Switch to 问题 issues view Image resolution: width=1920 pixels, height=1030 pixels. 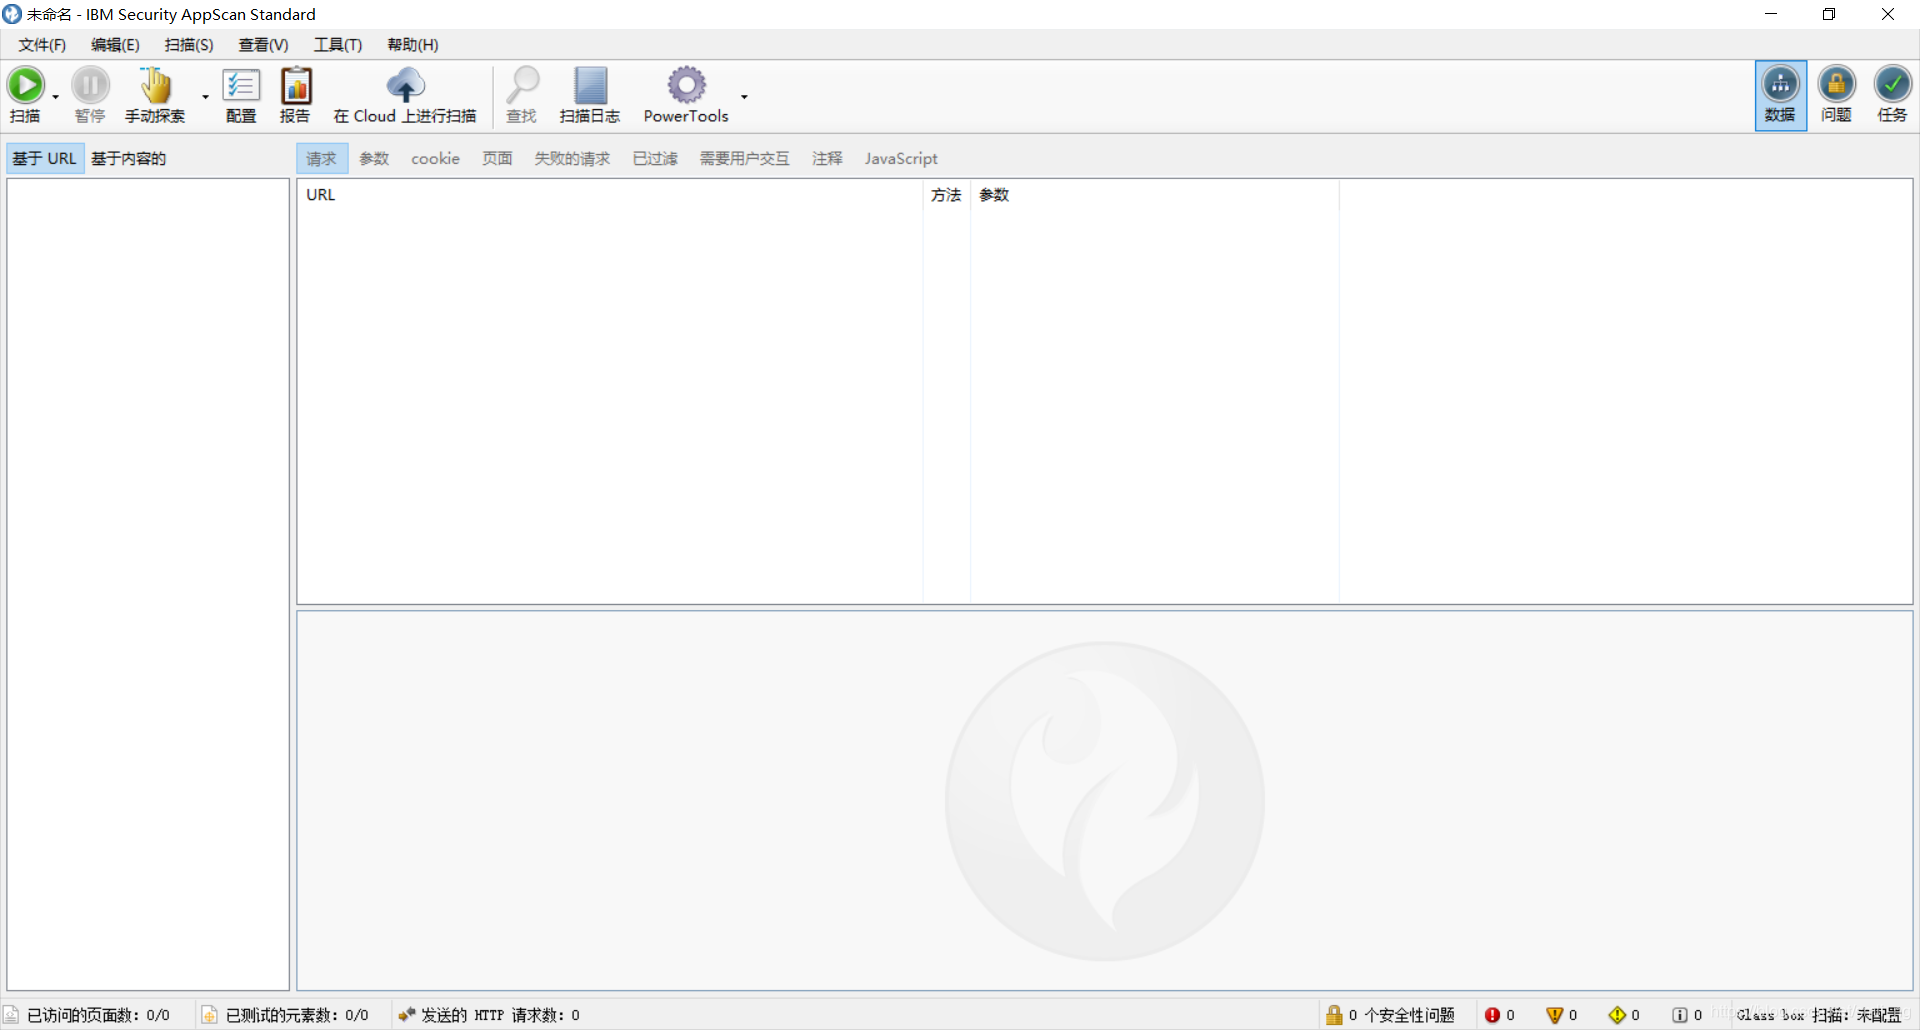click(1836, 96)
